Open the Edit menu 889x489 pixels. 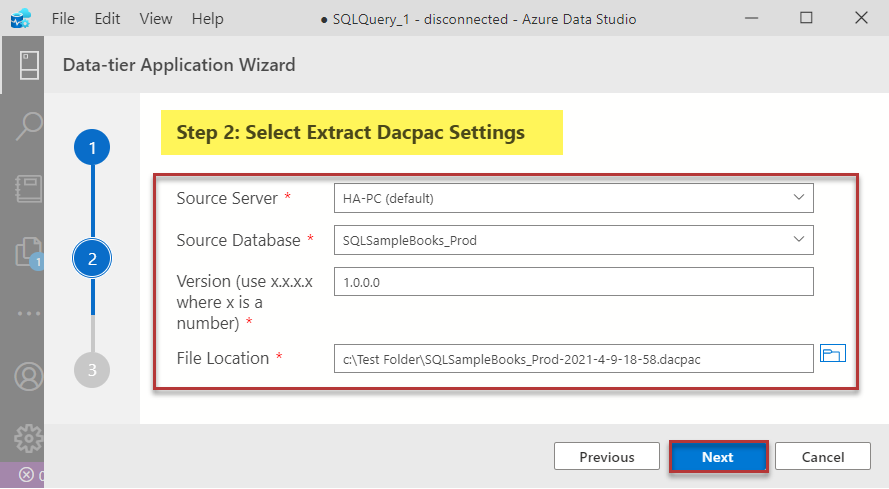point(107,19)
